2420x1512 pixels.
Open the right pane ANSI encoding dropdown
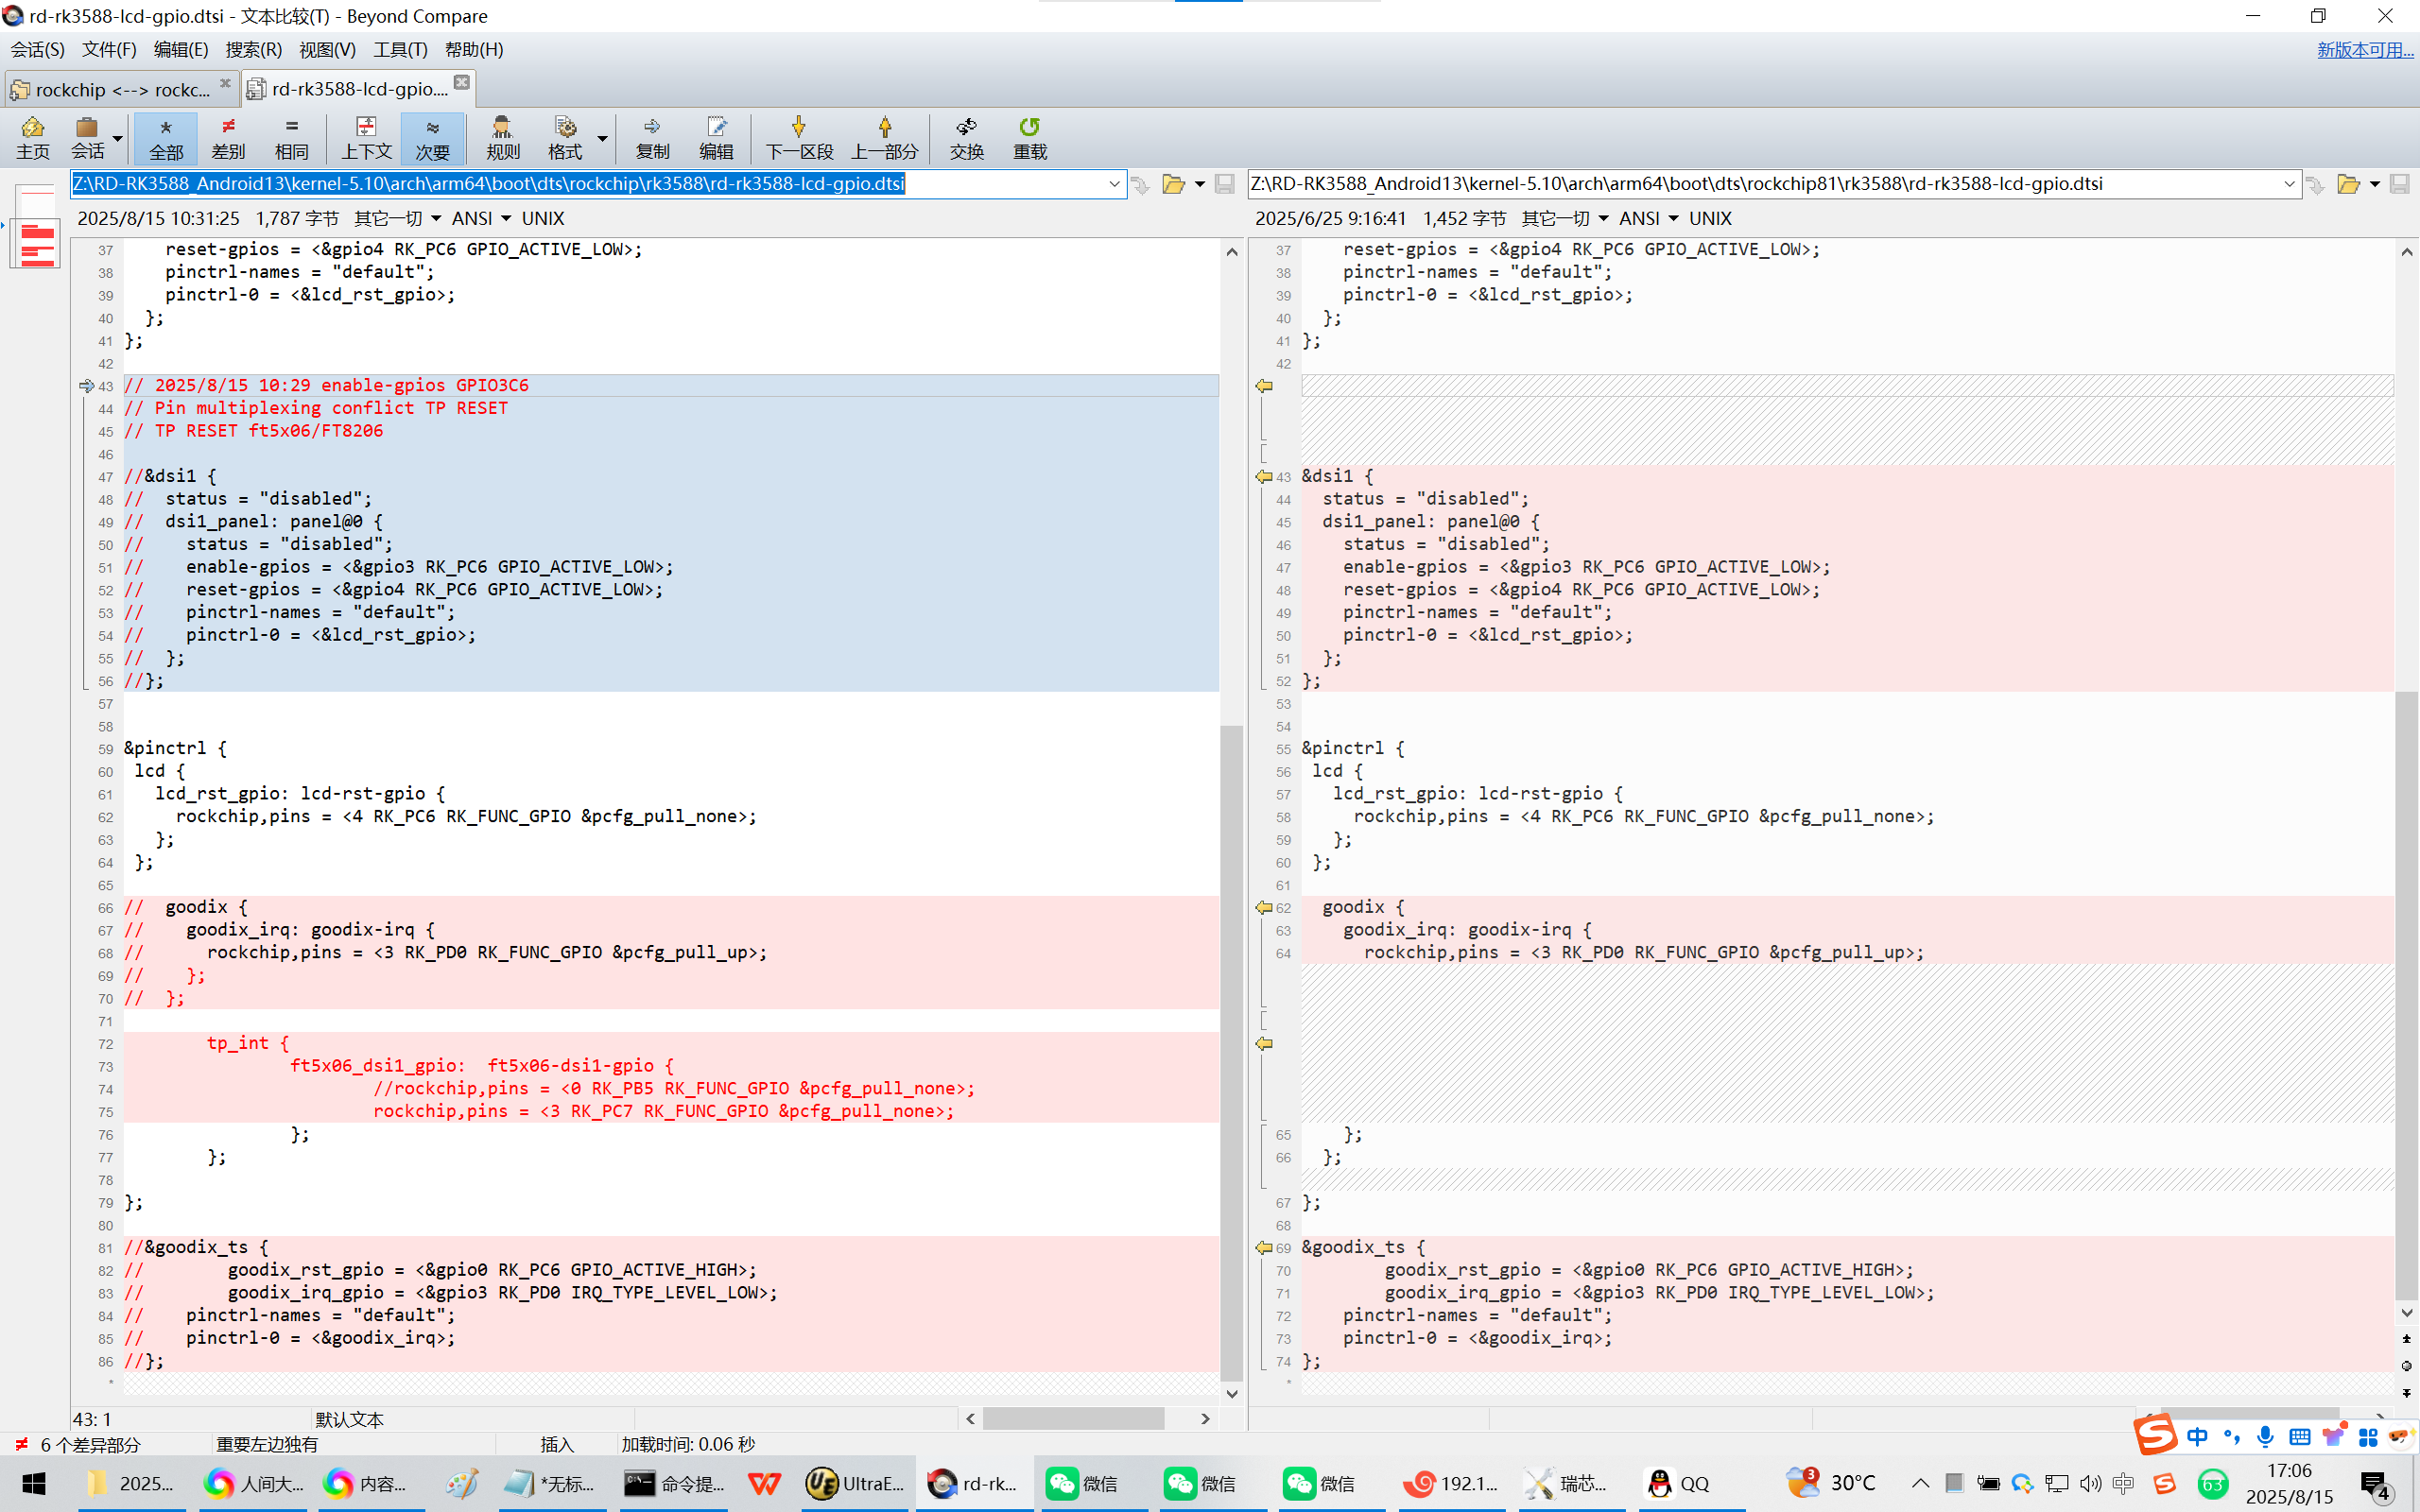coord(1649,218)
